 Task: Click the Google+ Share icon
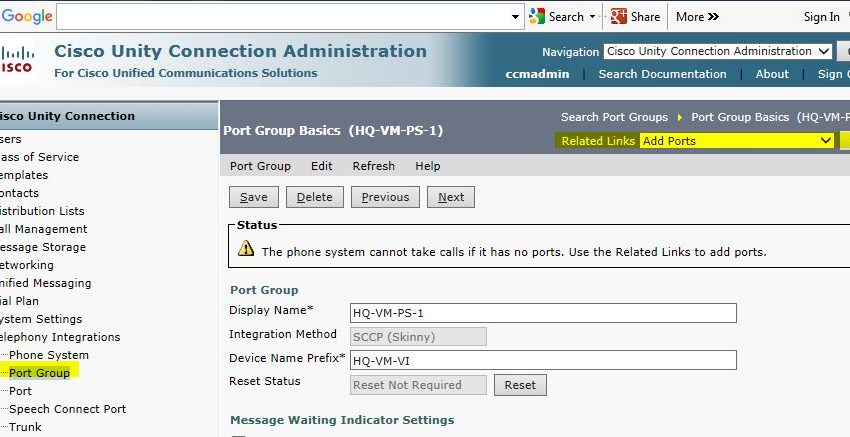pyautogui.click(x=619, y=16)
